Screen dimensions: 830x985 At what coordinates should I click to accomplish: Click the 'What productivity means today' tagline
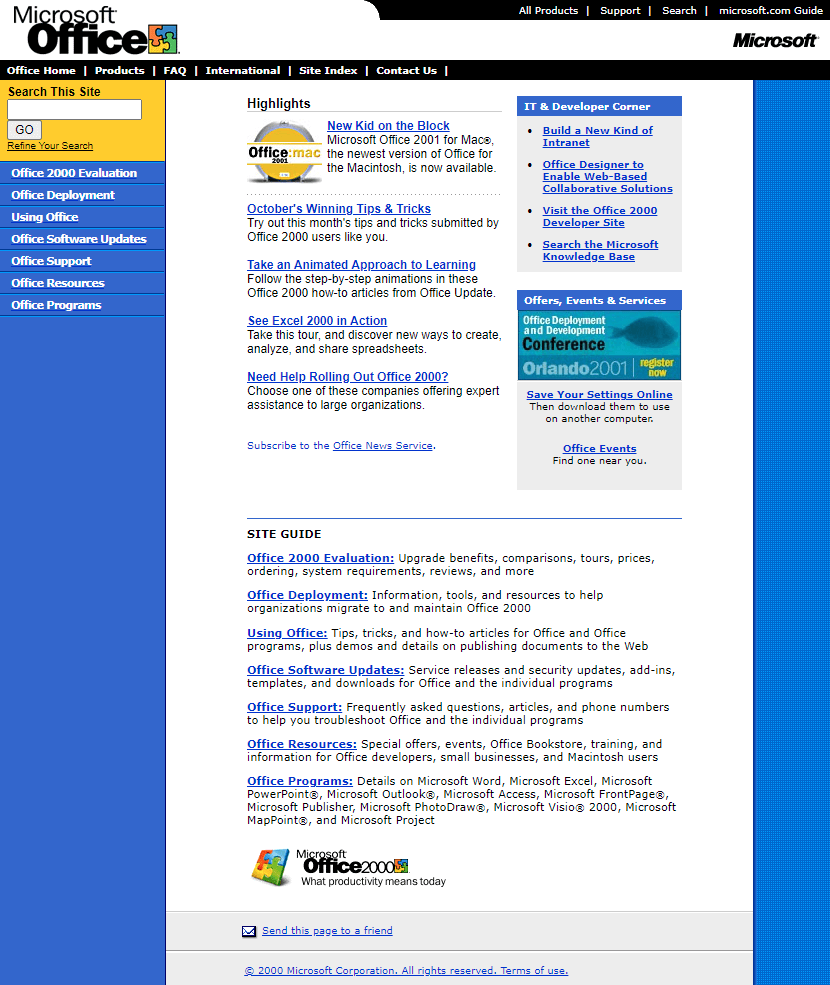pos(373,881)
